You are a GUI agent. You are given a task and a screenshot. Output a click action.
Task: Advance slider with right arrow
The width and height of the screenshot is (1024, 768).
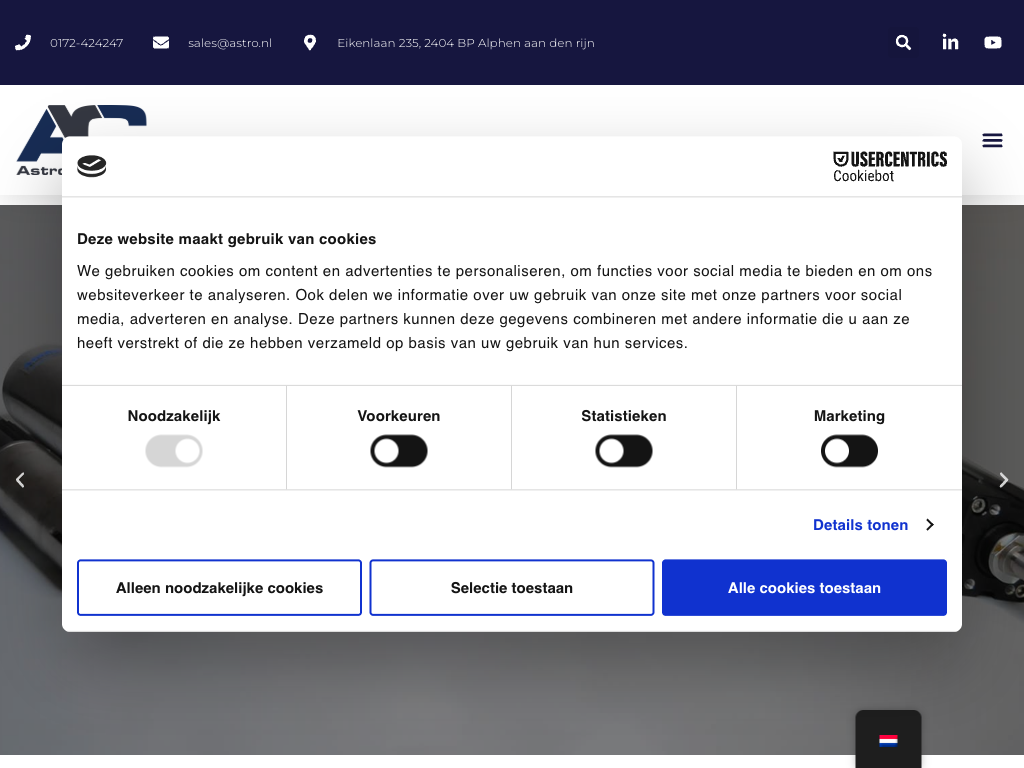coord(1004,480)
